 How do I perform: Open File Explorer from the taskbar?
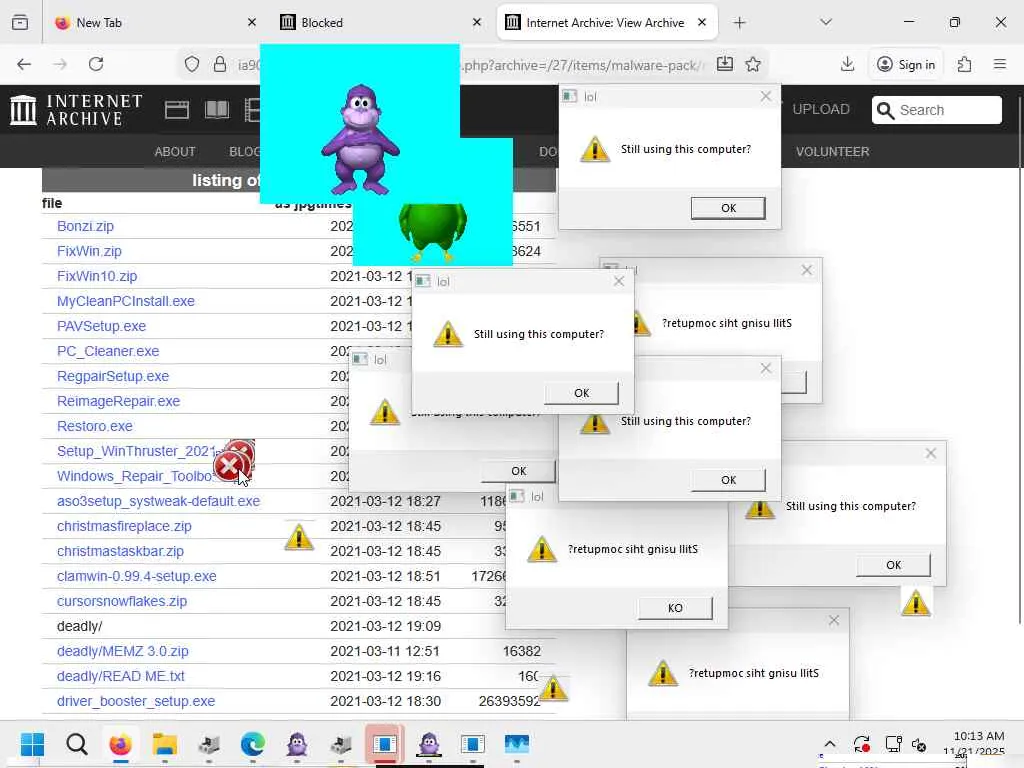coord(165,744)
